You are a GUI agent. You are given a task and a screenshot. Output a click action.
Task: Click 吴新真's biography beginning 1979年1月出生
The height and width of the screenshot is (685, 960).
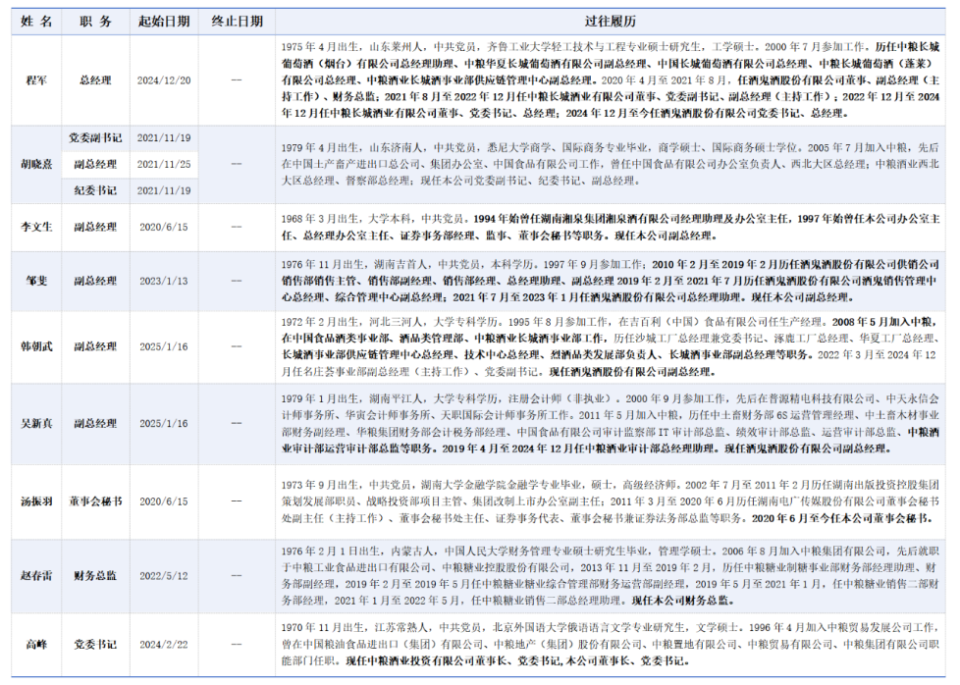pyautogui.click(x=610, y=424)
